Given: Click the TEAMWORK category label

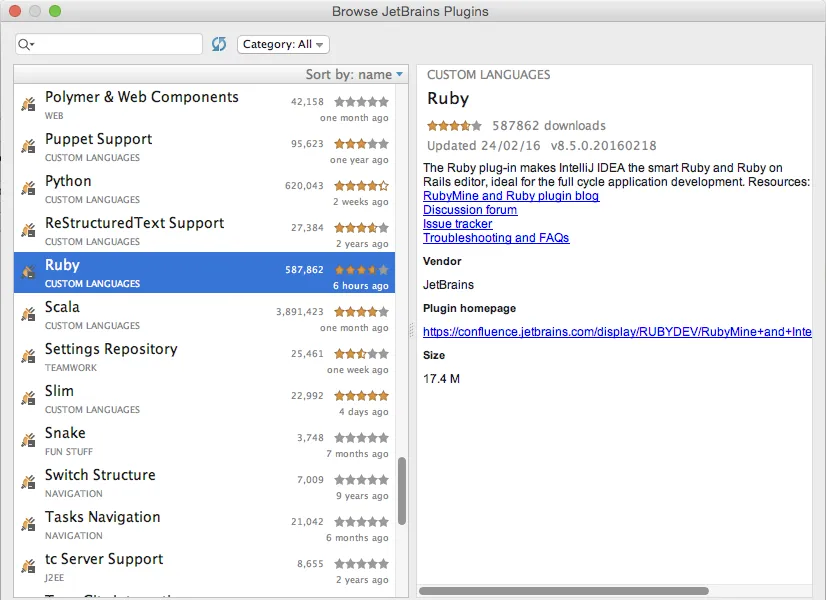Looking at the screenshot, I should 71,368.
